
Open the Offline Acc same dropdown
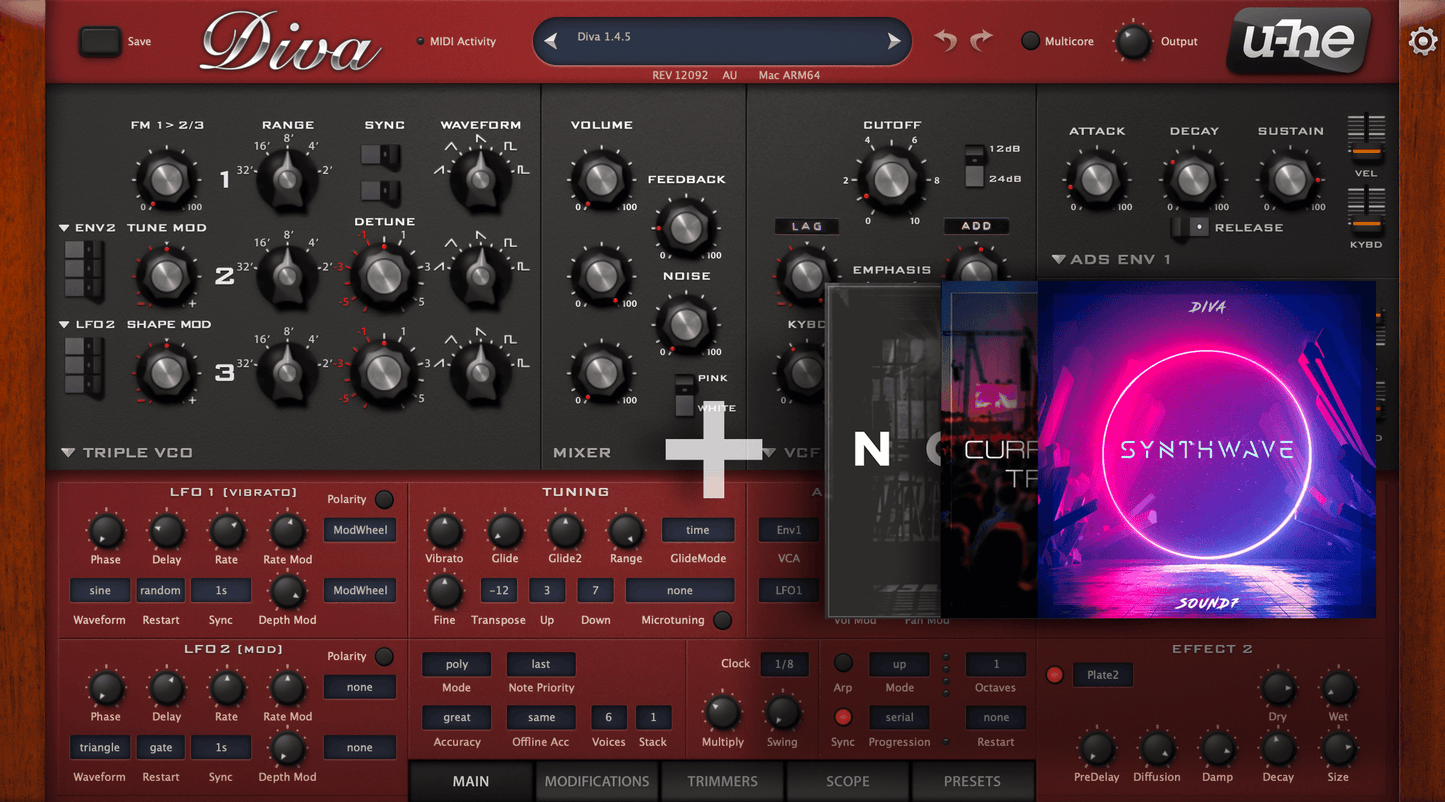[541, 717]
